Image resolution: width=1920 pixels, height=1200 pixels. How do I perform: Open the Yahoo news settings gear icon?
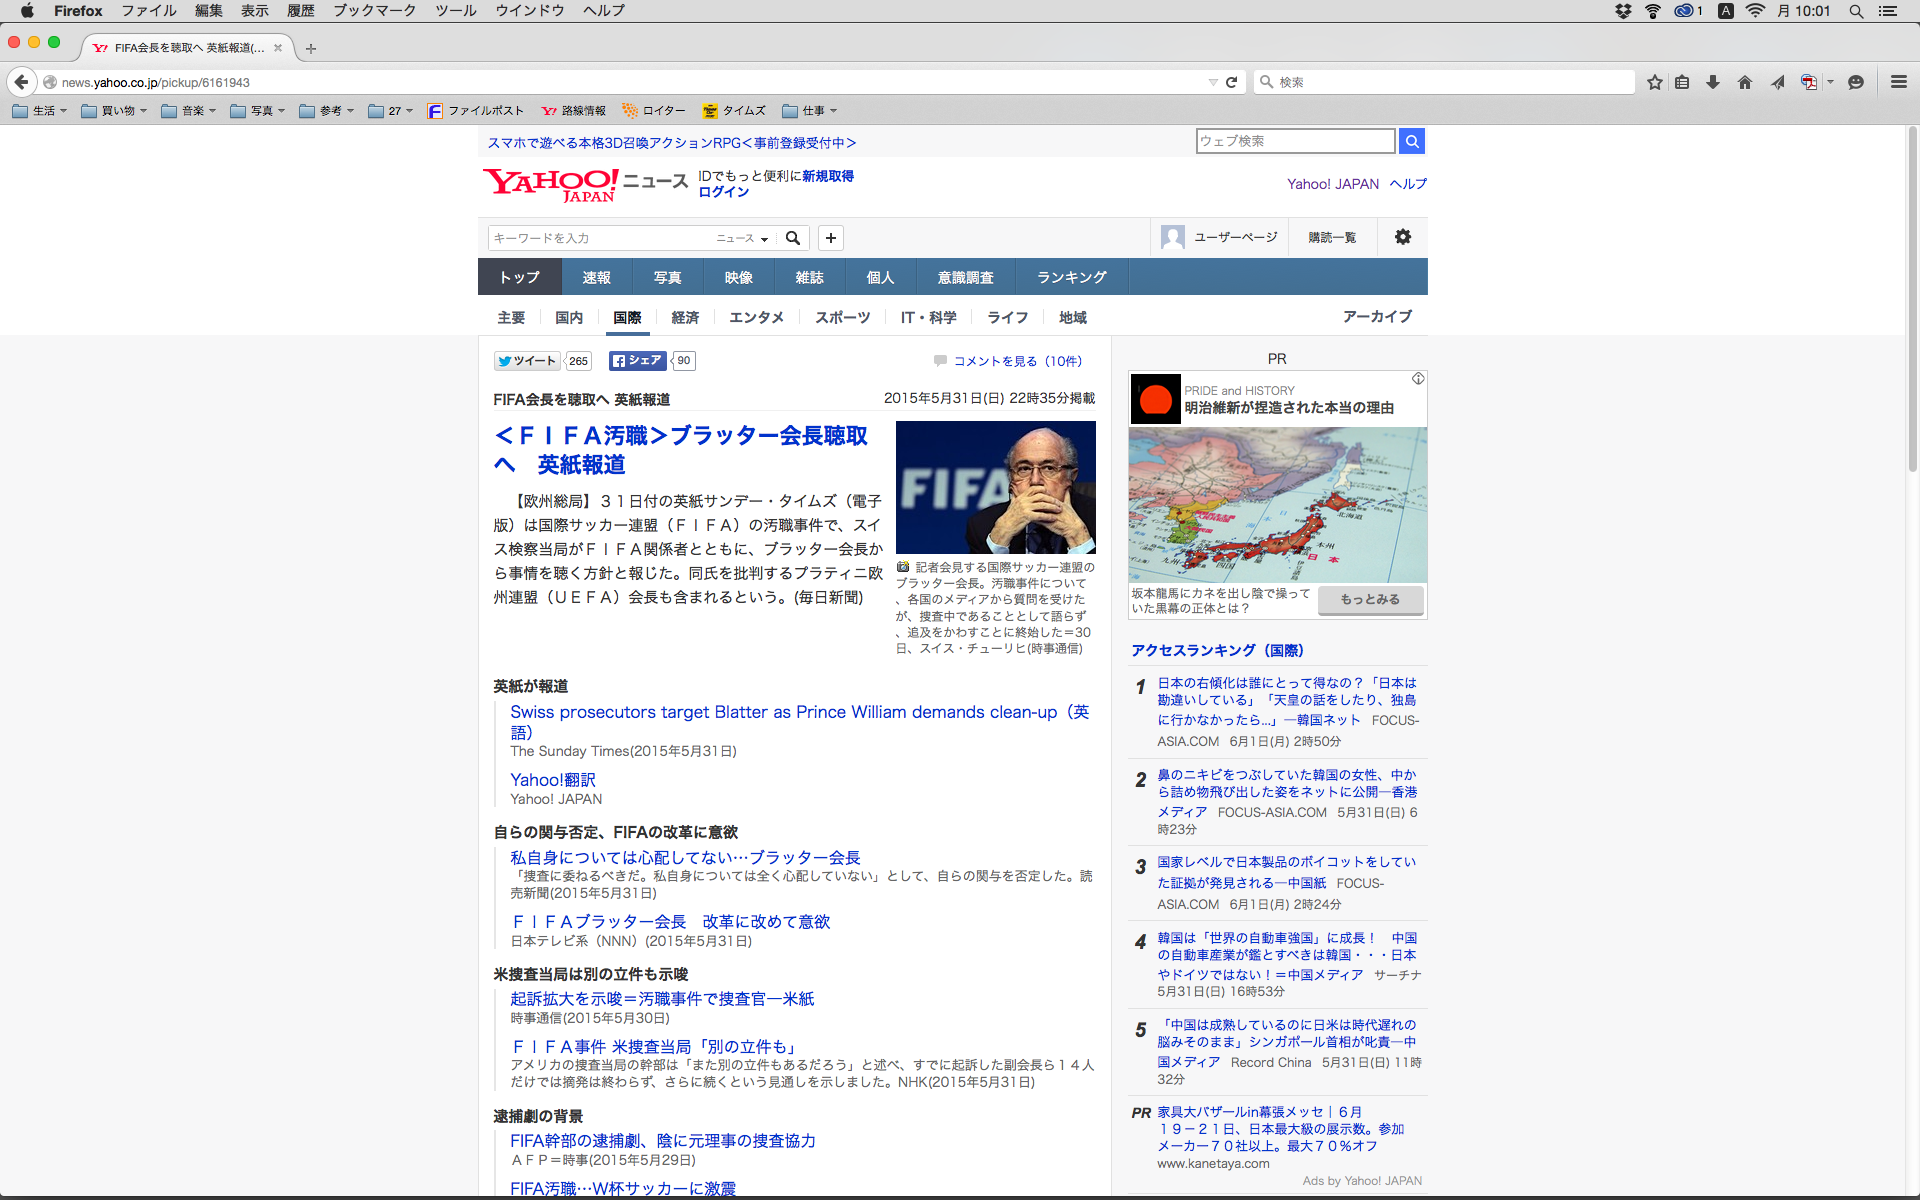(x=1403, y=237)
